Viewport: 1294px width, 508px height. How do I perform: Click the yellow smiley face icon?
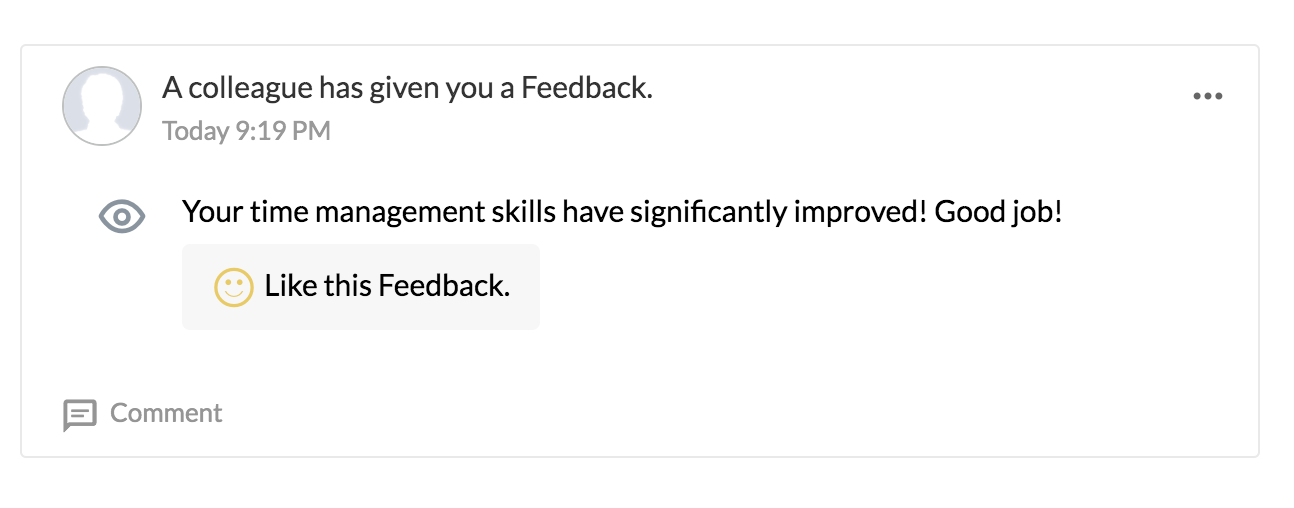click(234, 287)
